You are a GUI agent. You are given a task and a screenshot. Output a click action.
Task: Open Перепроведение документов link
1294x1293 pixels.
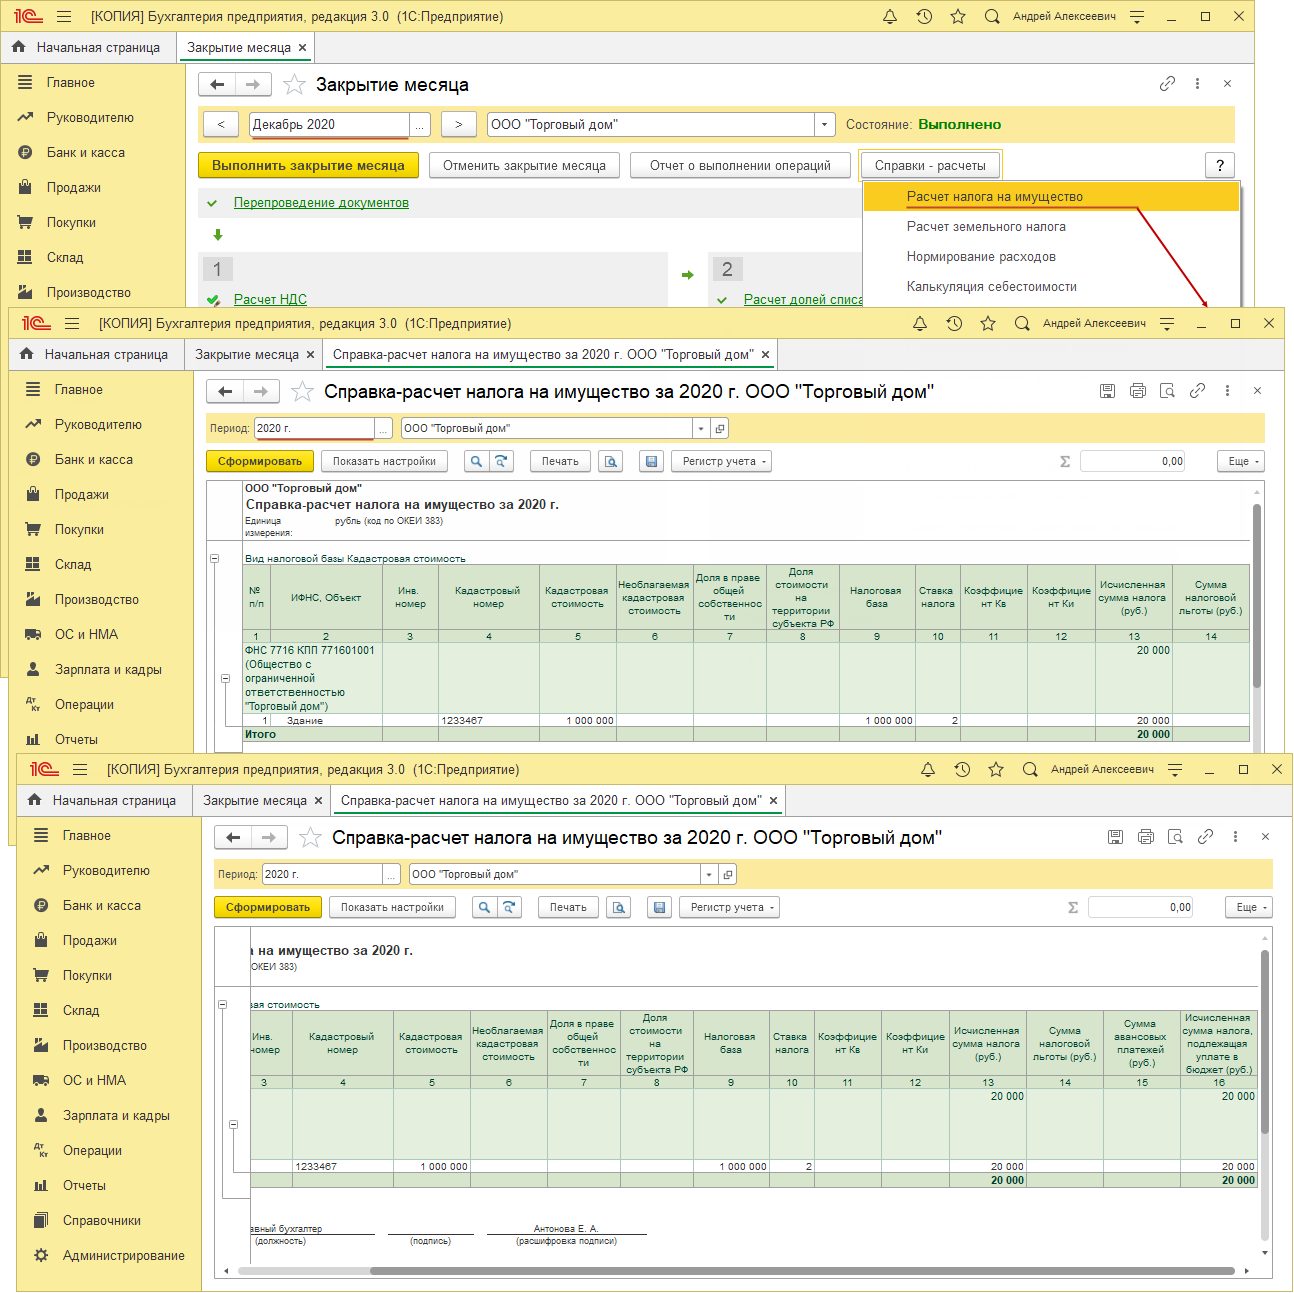pos(321,203)
